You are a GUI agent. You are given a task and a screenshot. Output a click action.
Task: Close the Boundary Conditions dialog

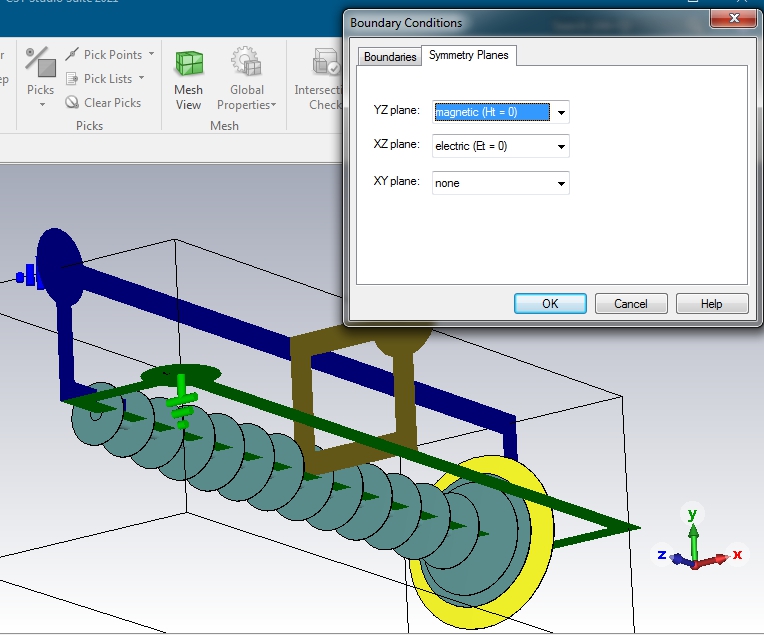pyautogui.click(x=734, y=19)
